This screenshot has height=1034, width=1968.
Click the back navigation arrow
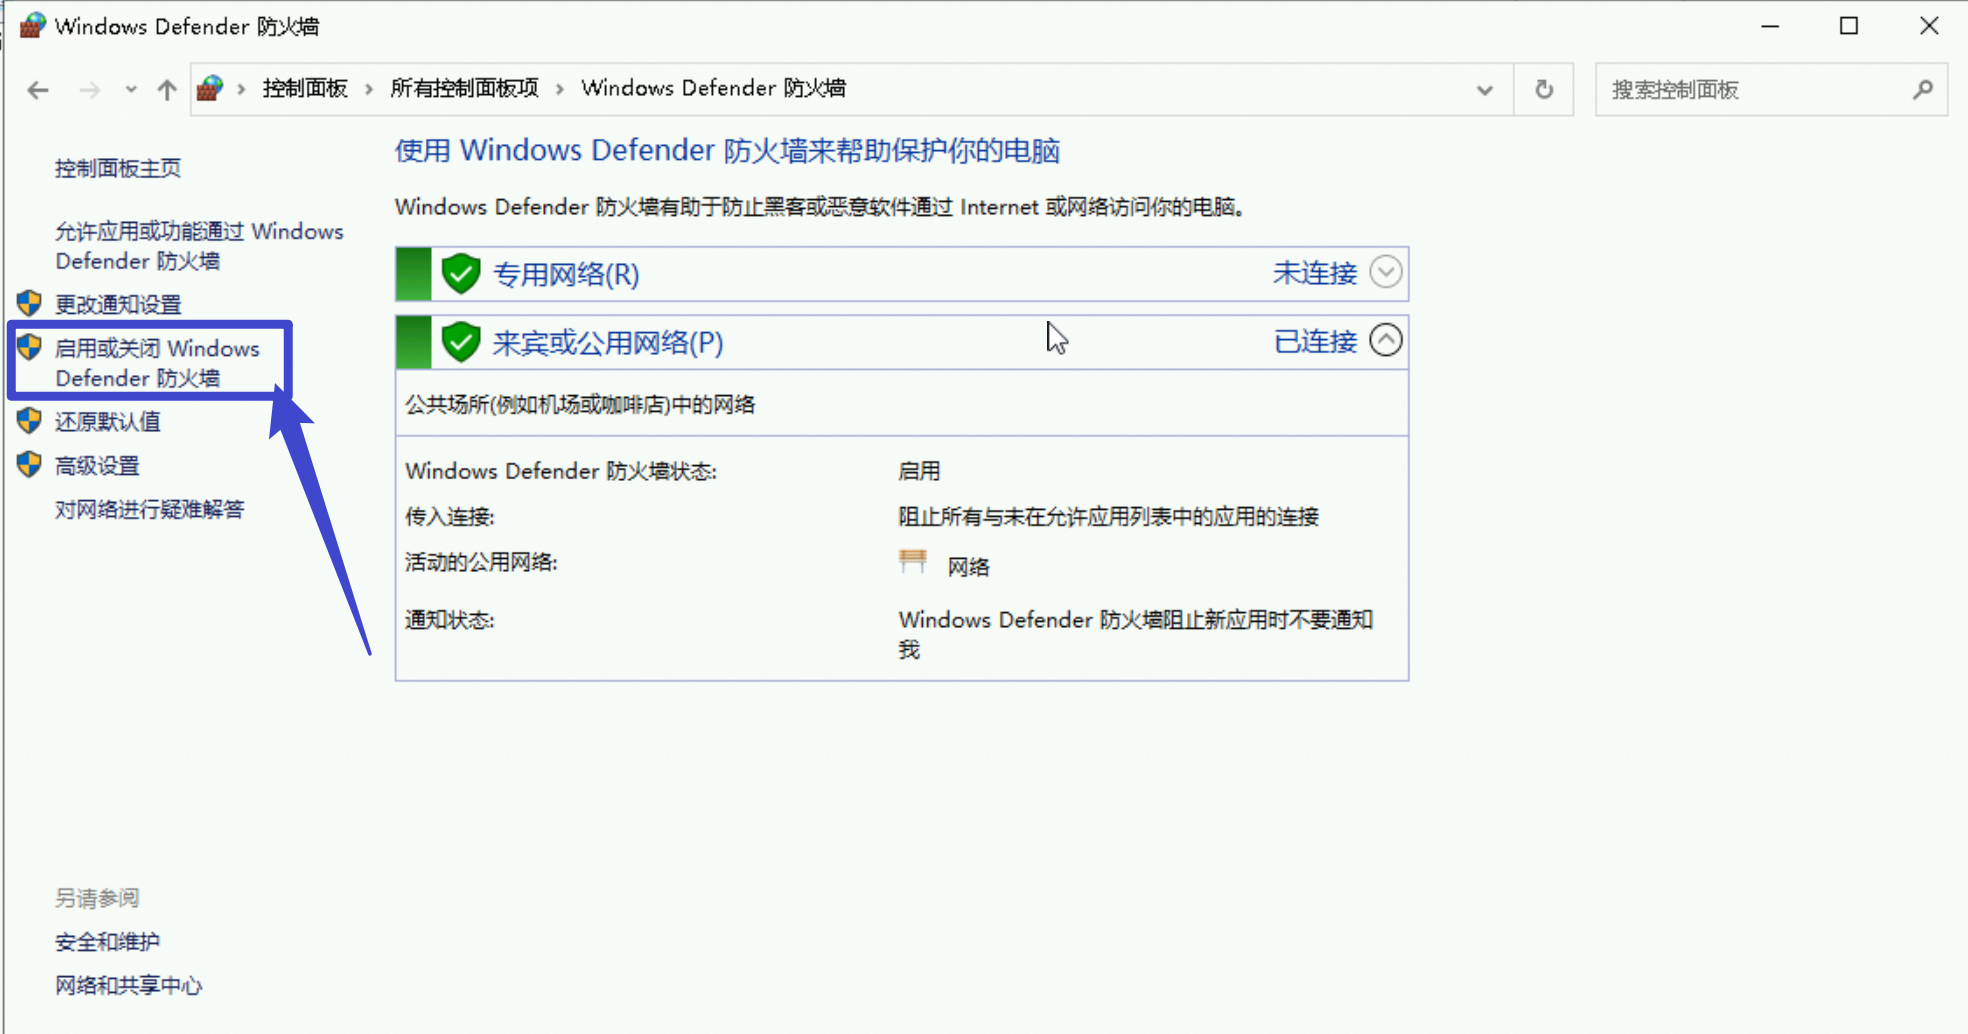(x=38, y=90)
